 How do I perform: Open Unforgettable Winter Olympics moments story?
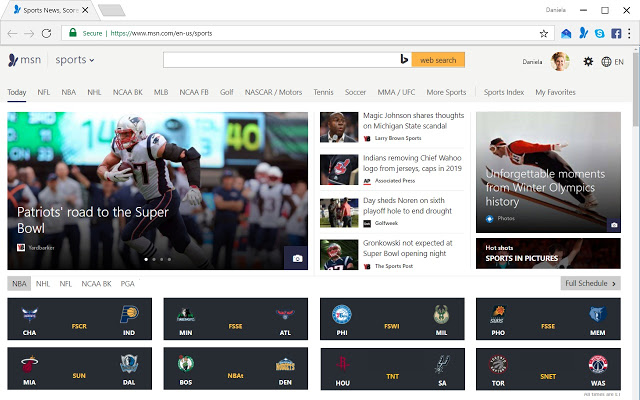pyautogui.click(x=545, y=188)
